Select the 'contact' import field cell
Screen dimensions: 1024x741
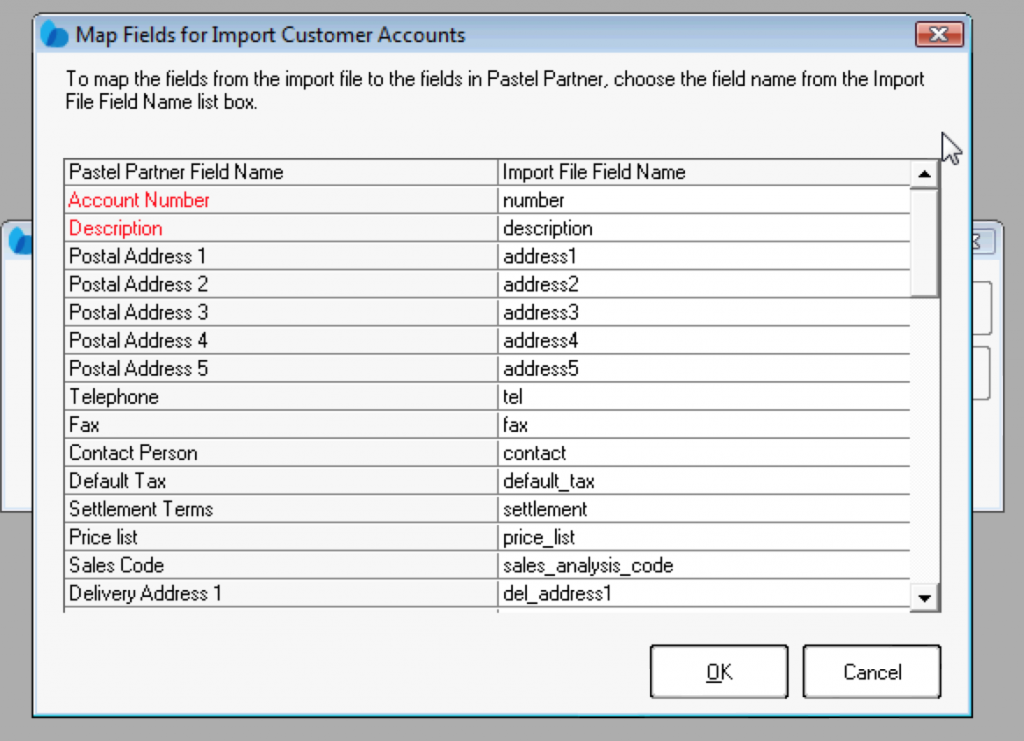(704, 452)
